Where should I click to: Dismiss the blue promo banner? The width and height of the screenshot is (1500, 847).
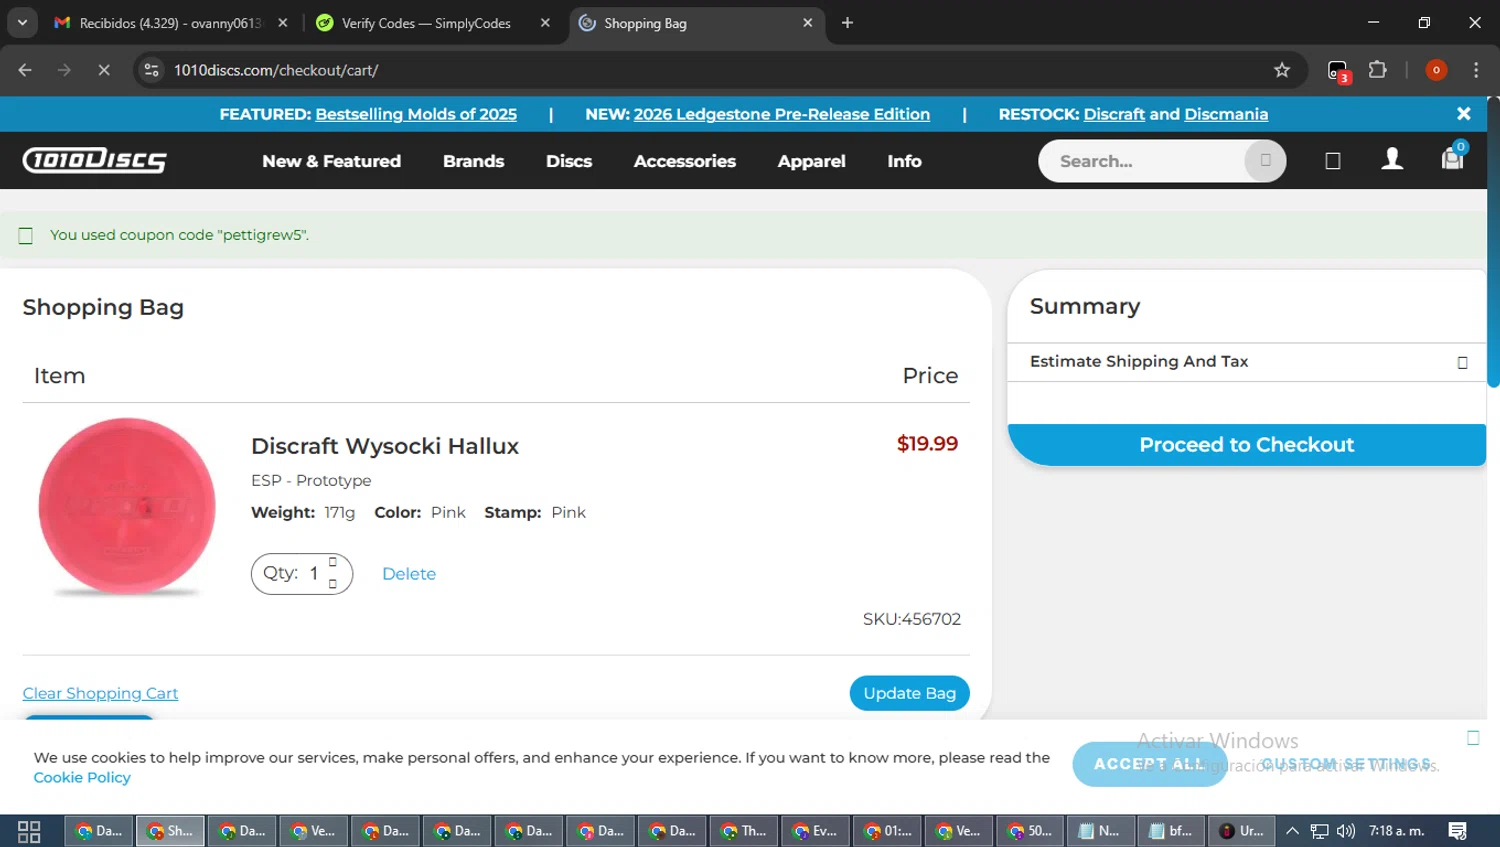(x=1463, y=114)
